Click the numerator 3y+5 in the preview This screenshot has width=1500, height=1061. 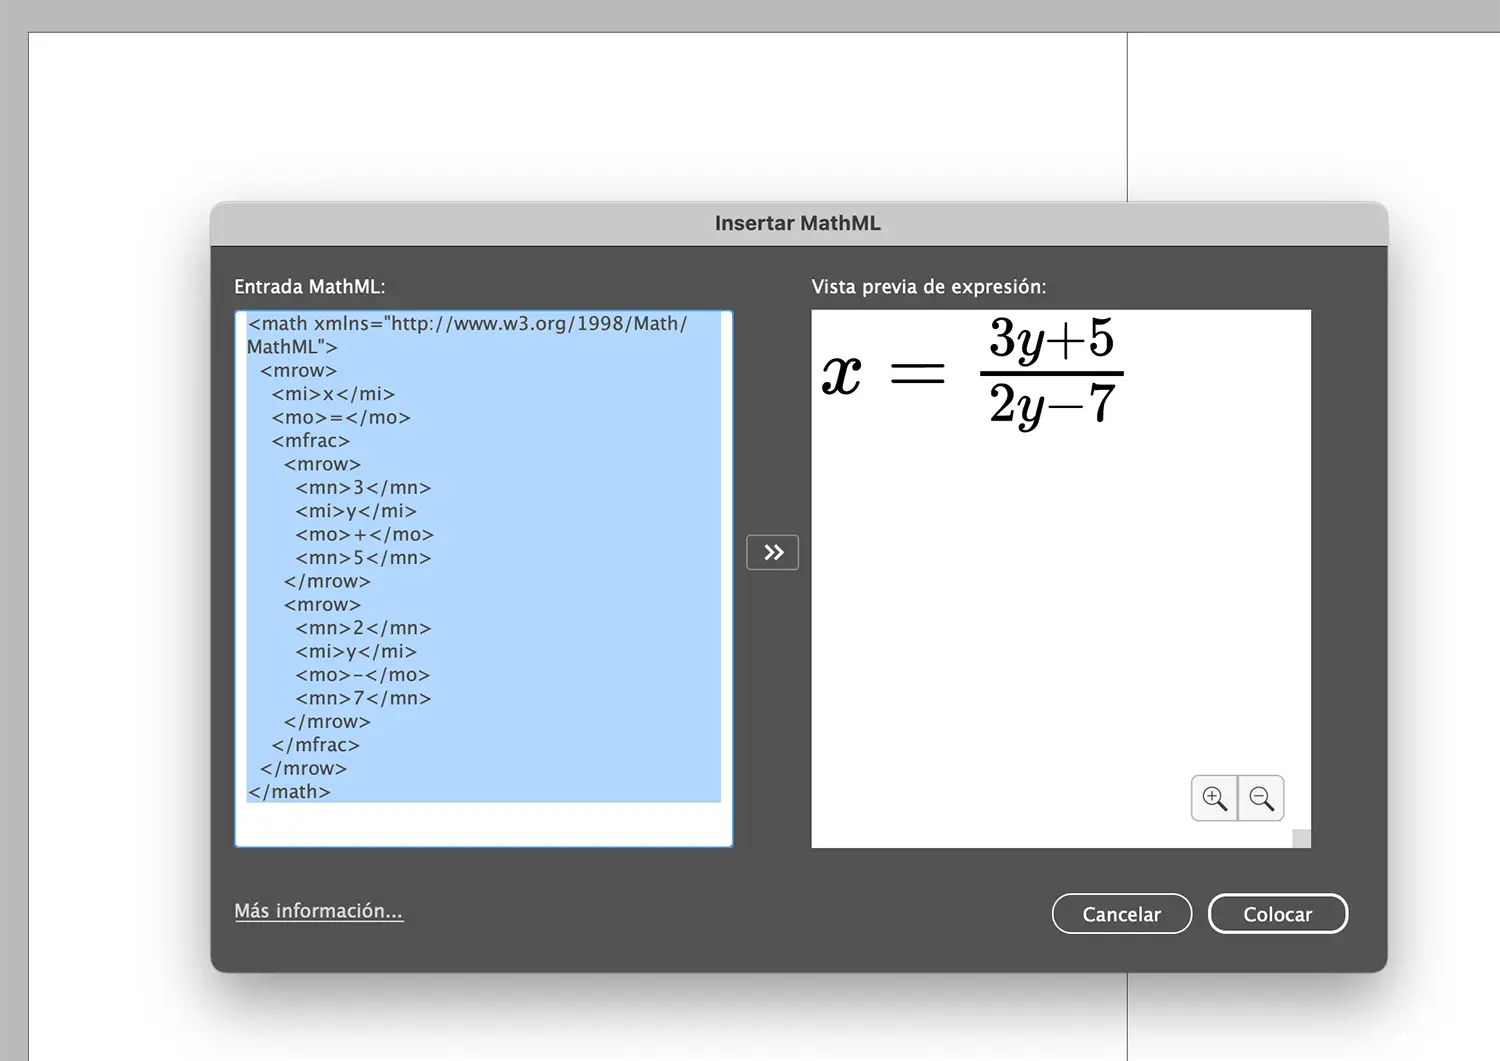(x=1051, y=338)
